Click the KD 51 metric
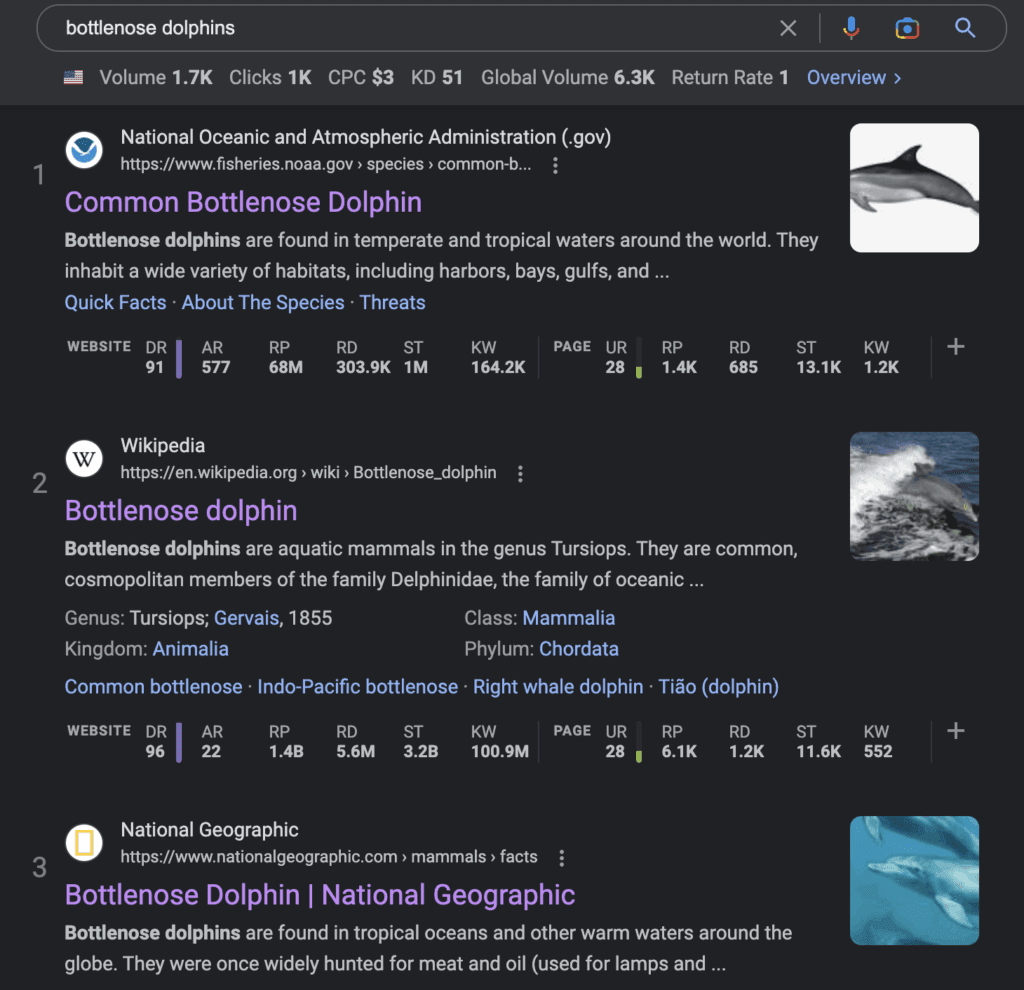 (x=437, y=78)
